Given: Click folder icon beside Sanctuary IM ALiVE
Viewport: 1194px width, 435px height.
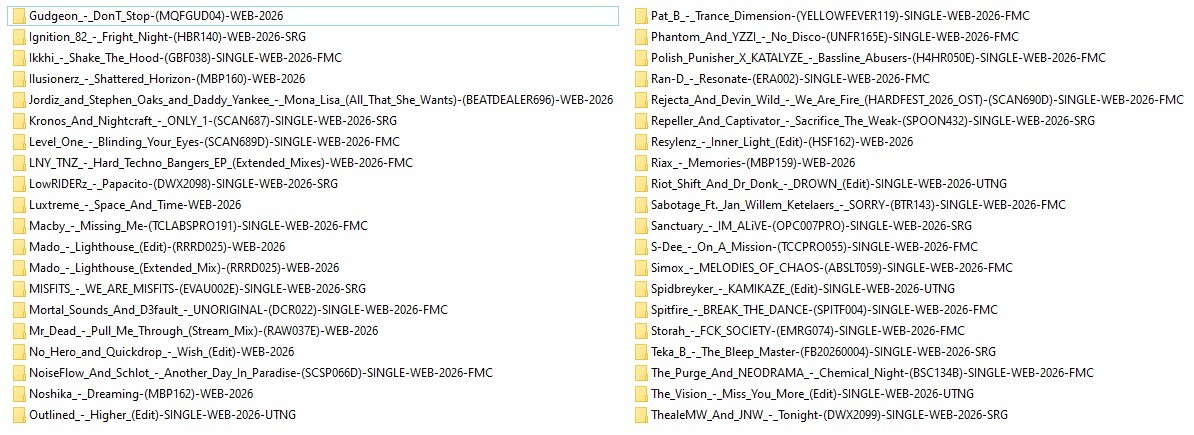Looking at the screenshot, I should tap(641, 225).
